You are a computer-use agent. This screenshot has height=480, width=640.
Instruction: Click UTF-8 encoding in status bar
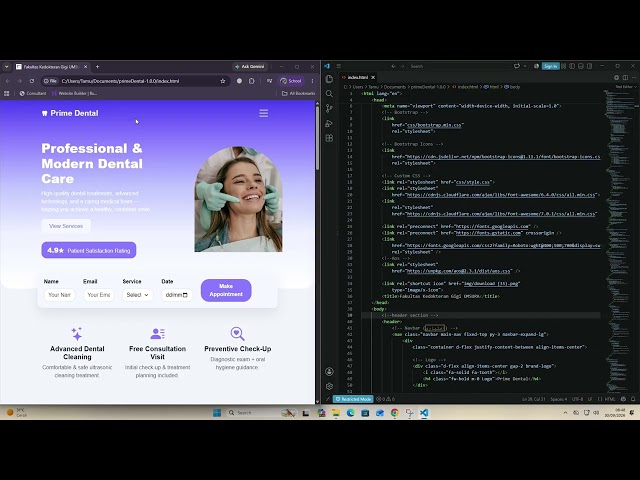[x=578, y=399]
